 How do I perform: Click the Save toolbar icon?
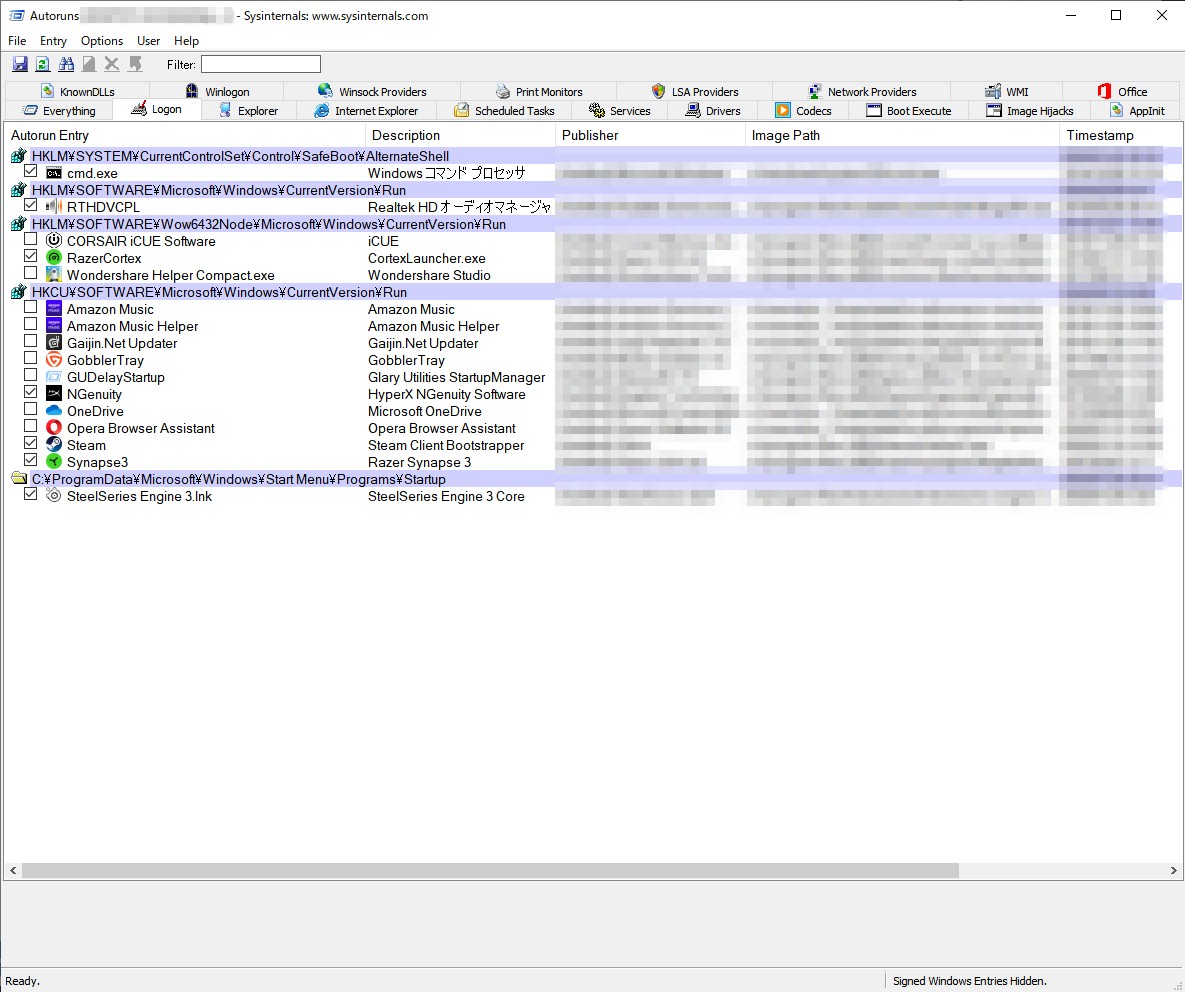coord(20,64)
